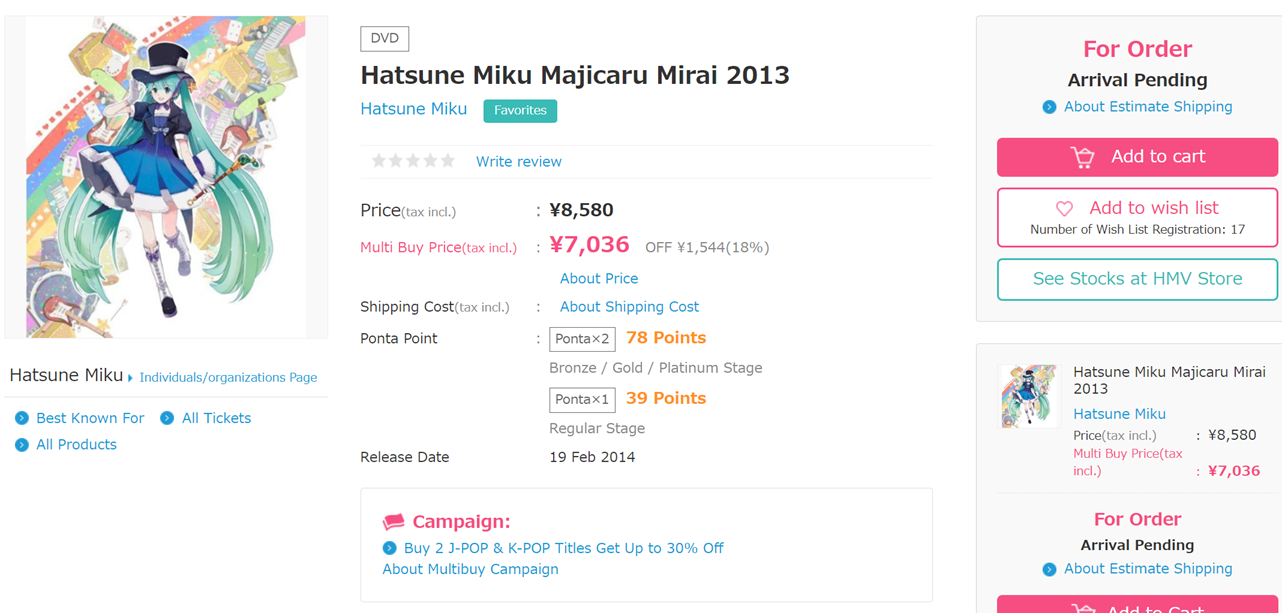Click the shopping cart icon in Add to cart

click(1082, 157)
